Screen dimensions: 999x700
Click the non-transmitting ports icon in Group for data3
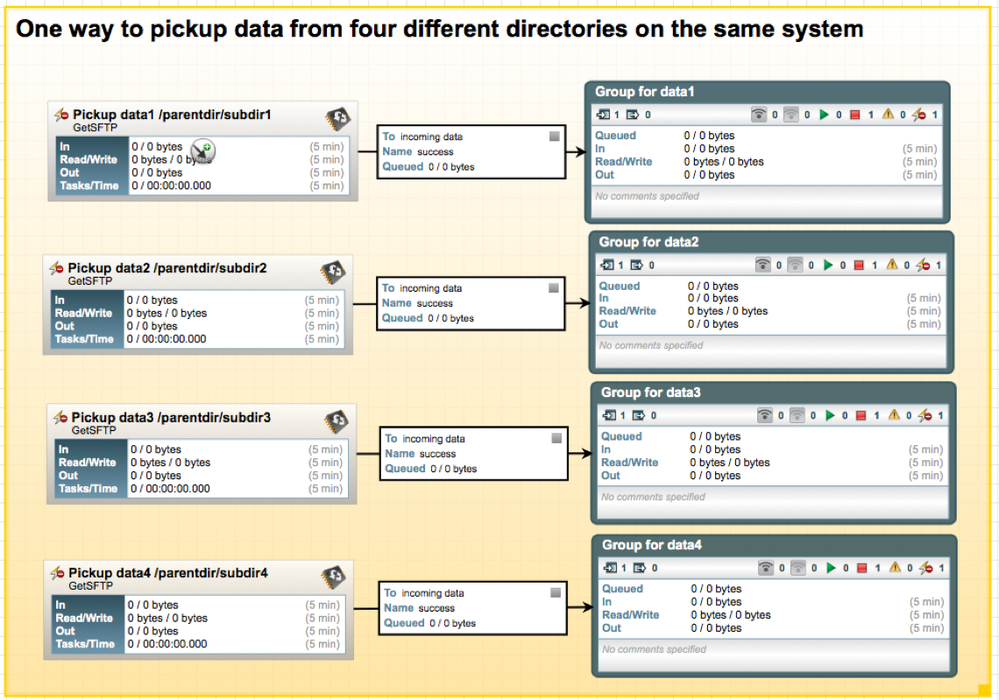point(796,415)
